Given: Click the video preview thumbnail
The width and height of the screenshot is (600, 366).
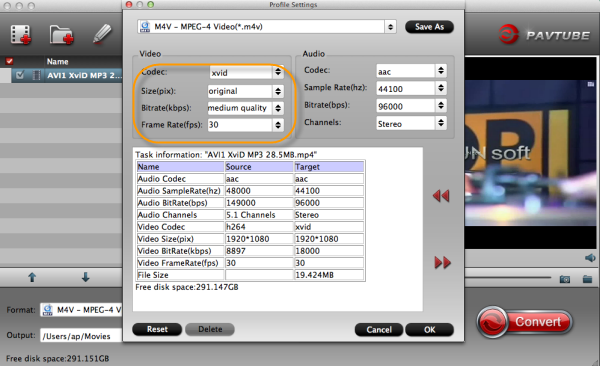Looking at the screenshot, I should click(530, 153).
